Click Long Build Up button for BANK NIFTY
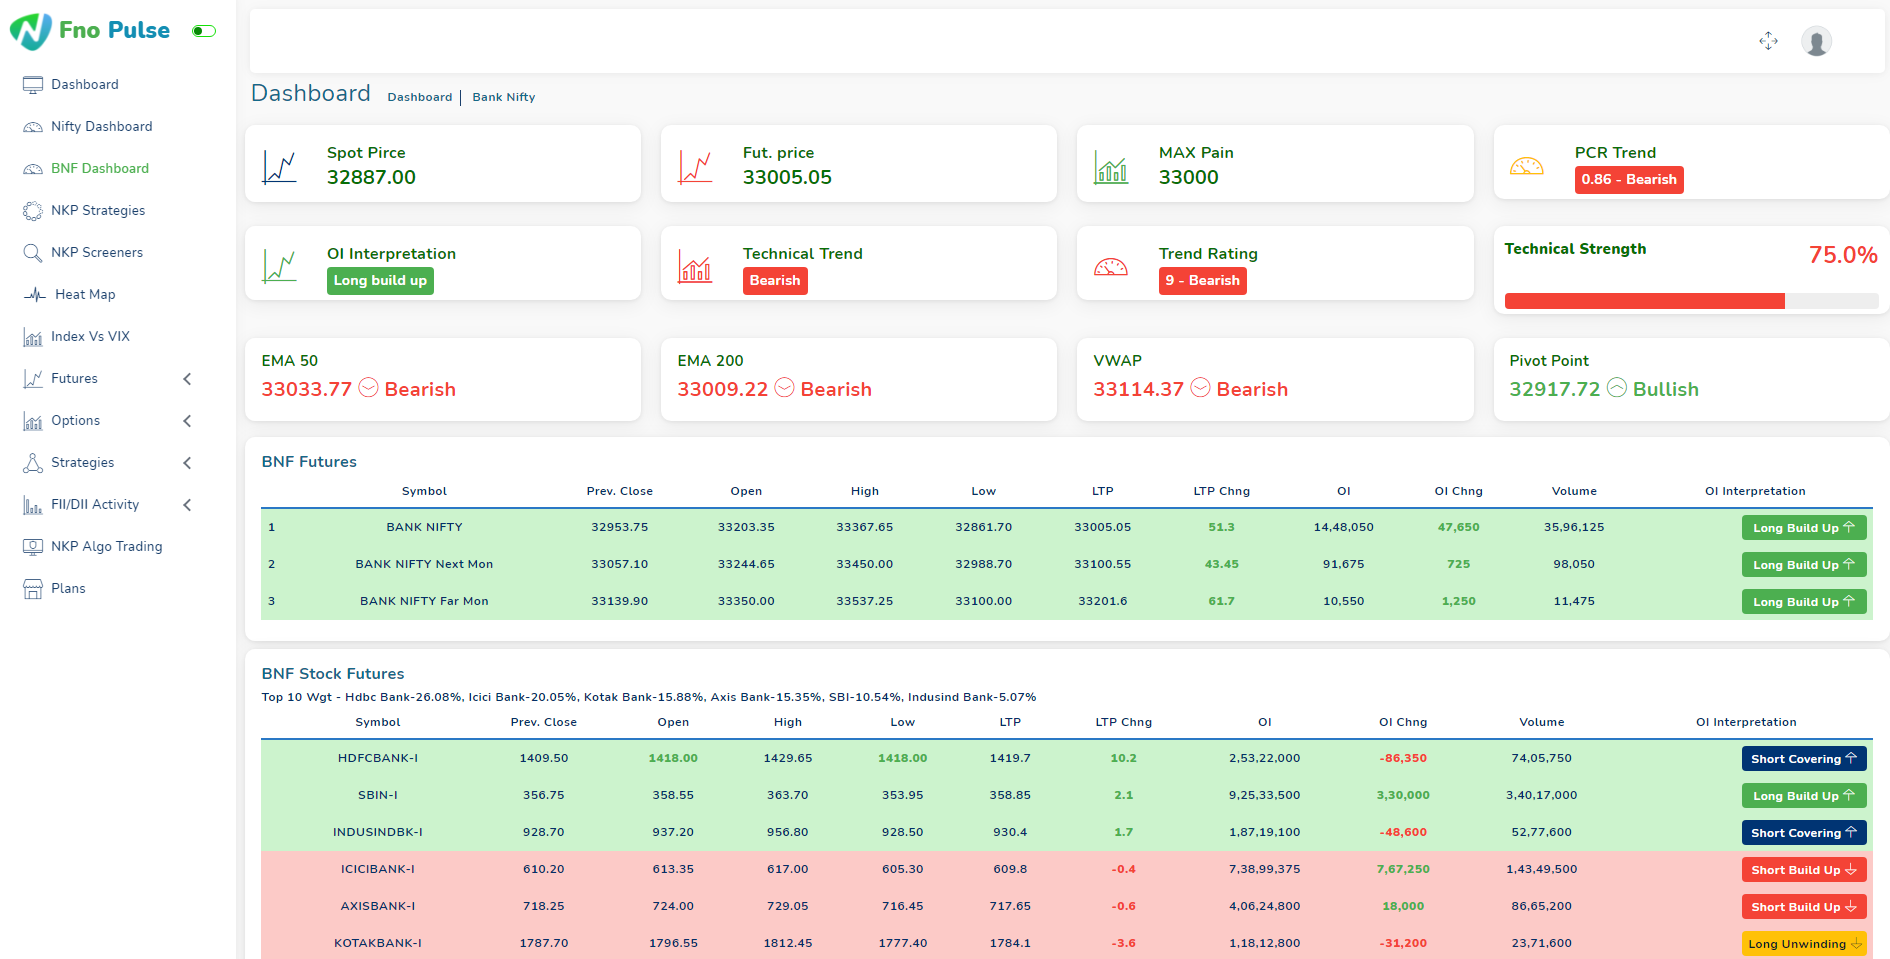This screenshot has width=1890, height=959. [1804, 528]
